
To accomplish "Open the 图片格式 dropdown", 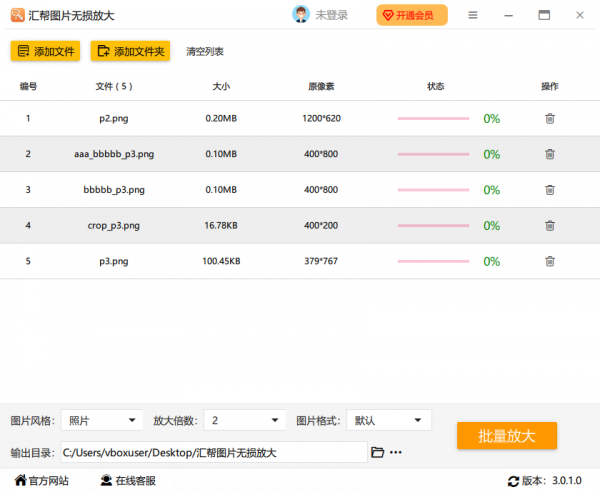I will 390,421.
